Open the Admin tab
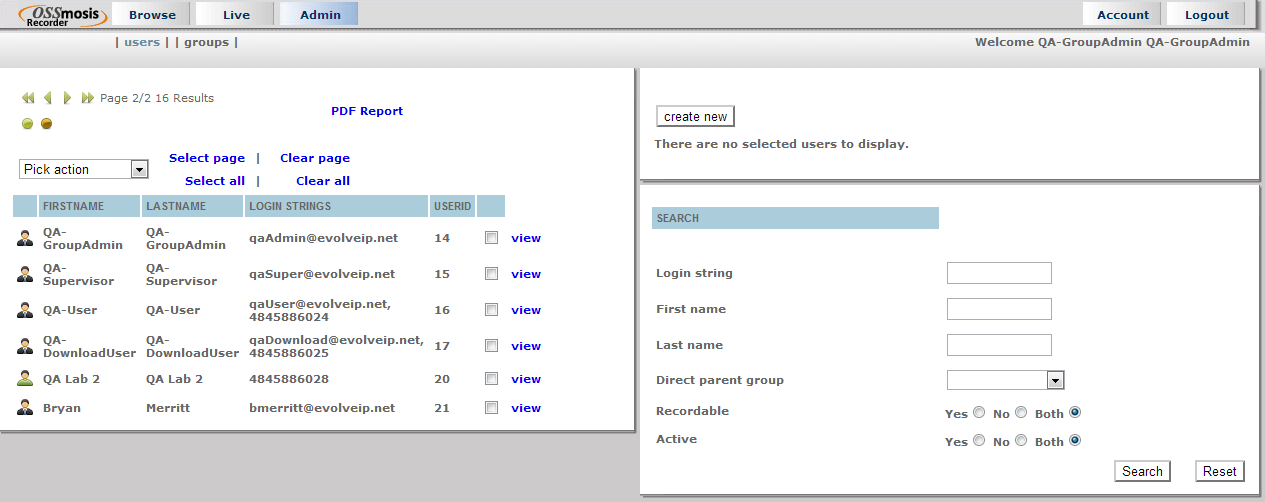 click(319, 14)
